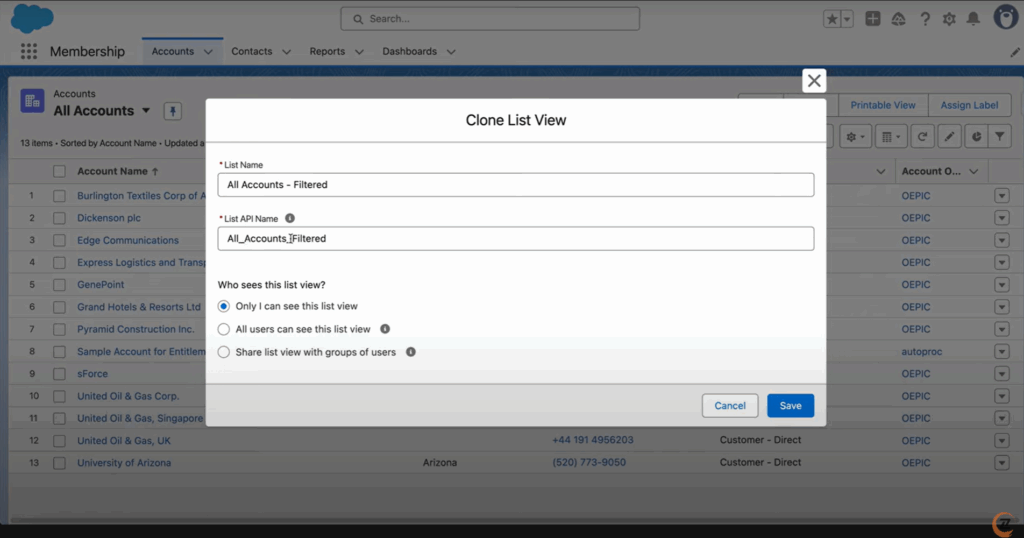This screenshot has width=1024, height=538.
Task: Expand the Accounts tab dropdown chevron
Action: point(208,52)
